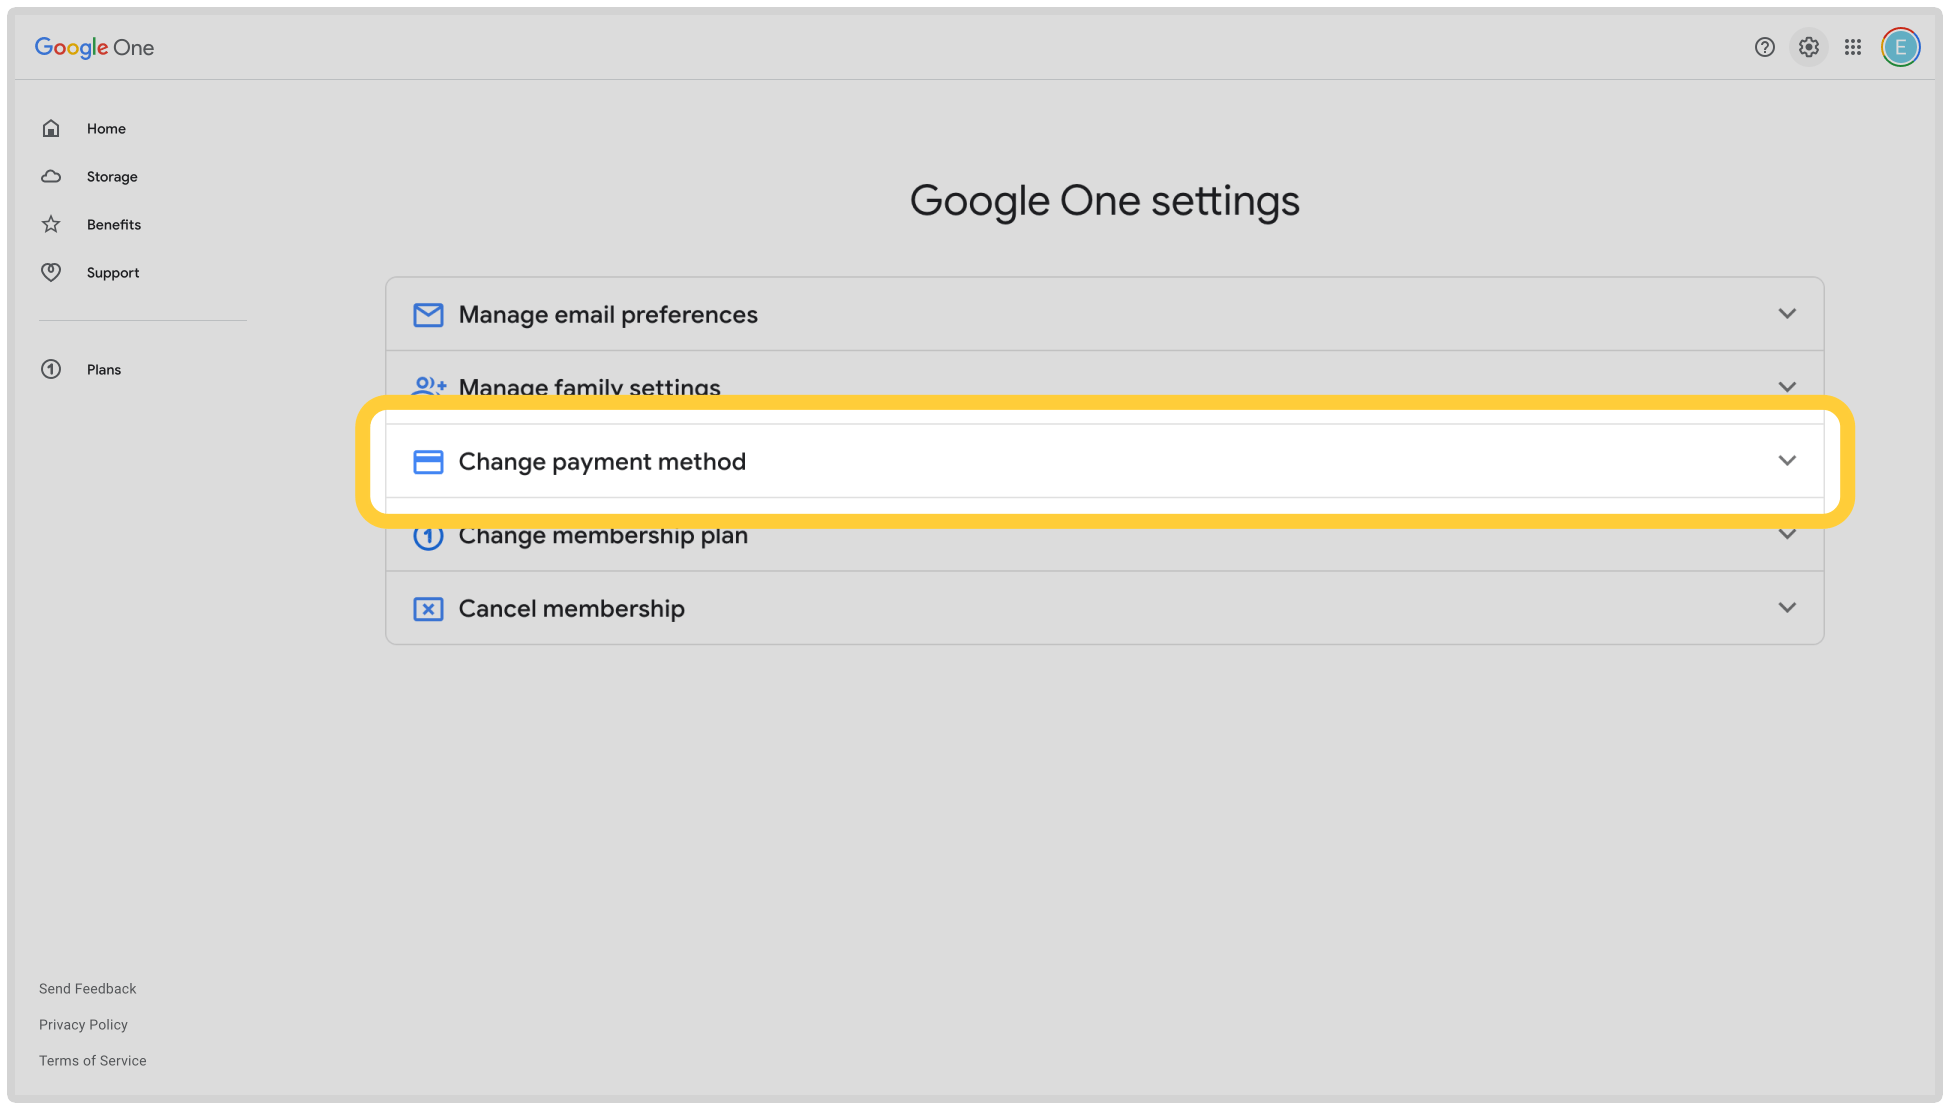Click the Cancel membership X icon
Image resolution: width=1950 pixels, height=1110 pixels.
click(x=428, y=609)
